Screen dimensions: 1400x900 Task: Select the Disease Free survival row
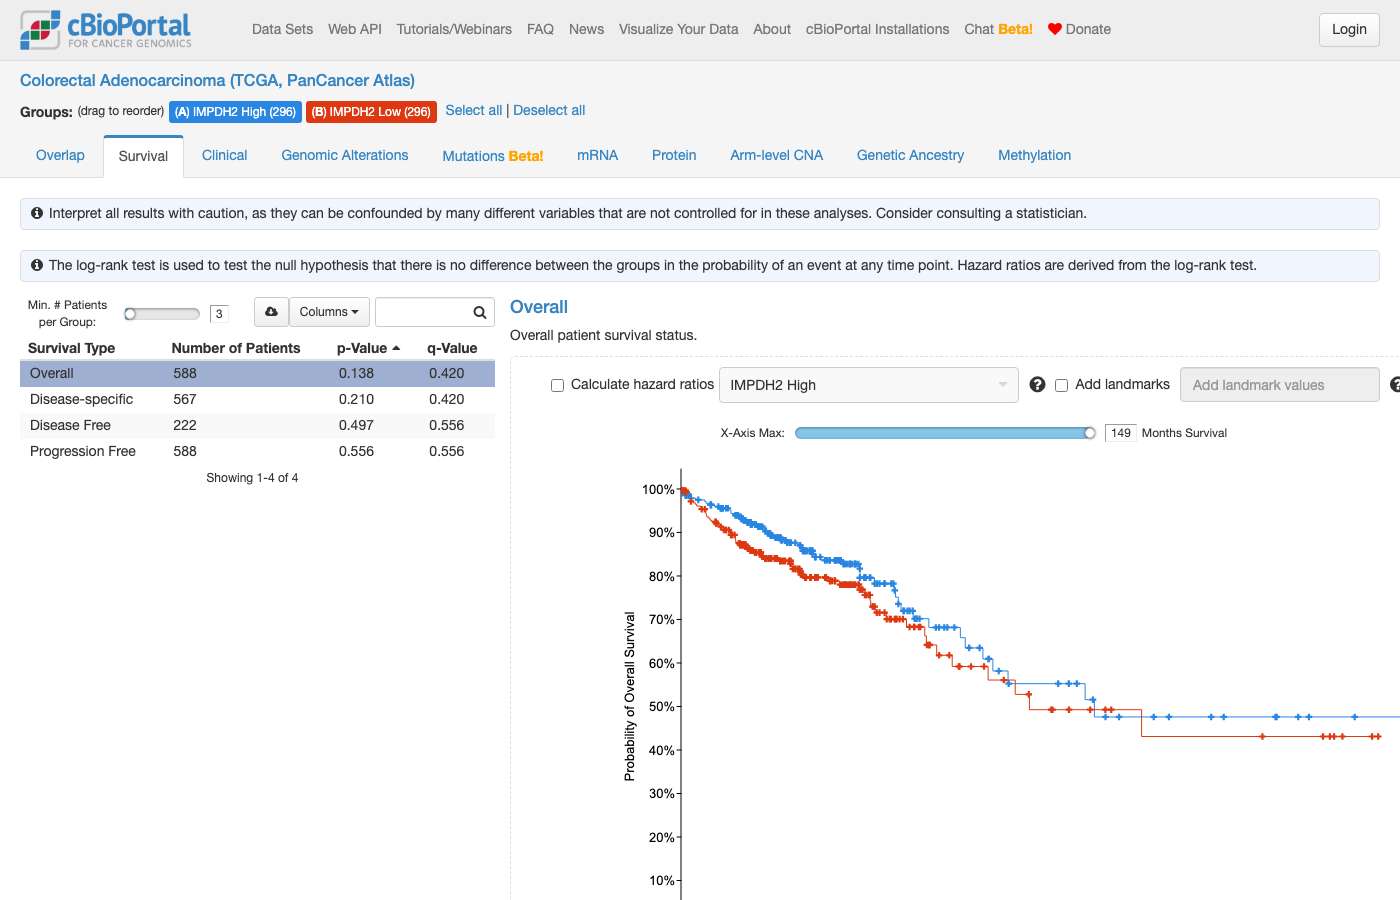(257, 425)
